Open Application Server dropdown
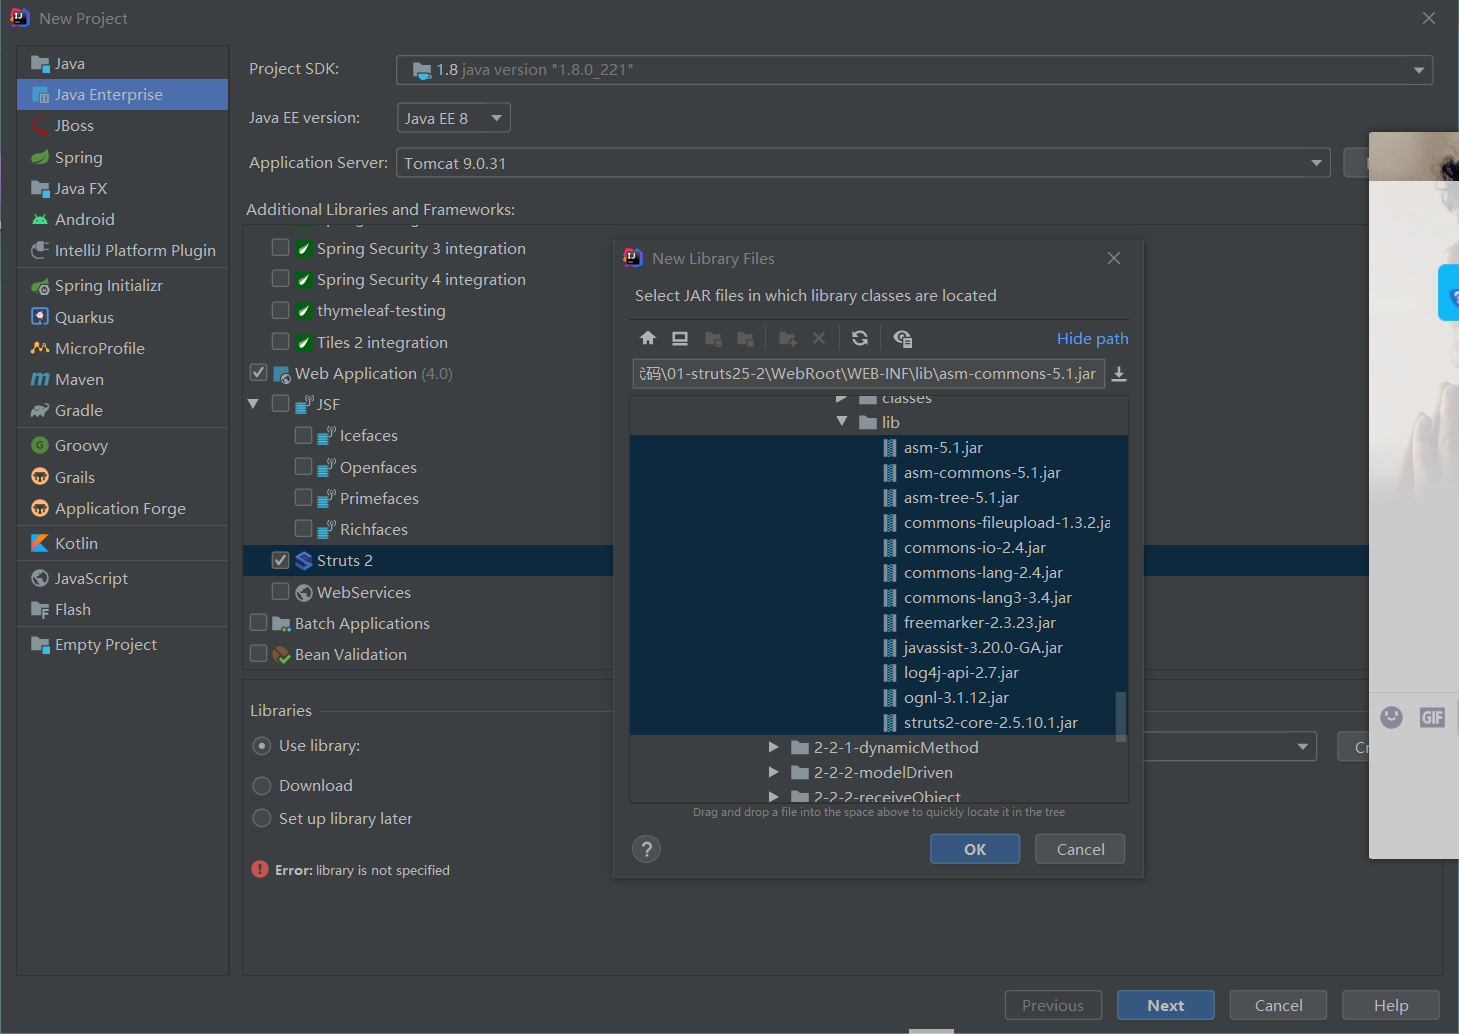Screen dimensions: 1459x1034 pyautogui.click(x=1316, y=163)
